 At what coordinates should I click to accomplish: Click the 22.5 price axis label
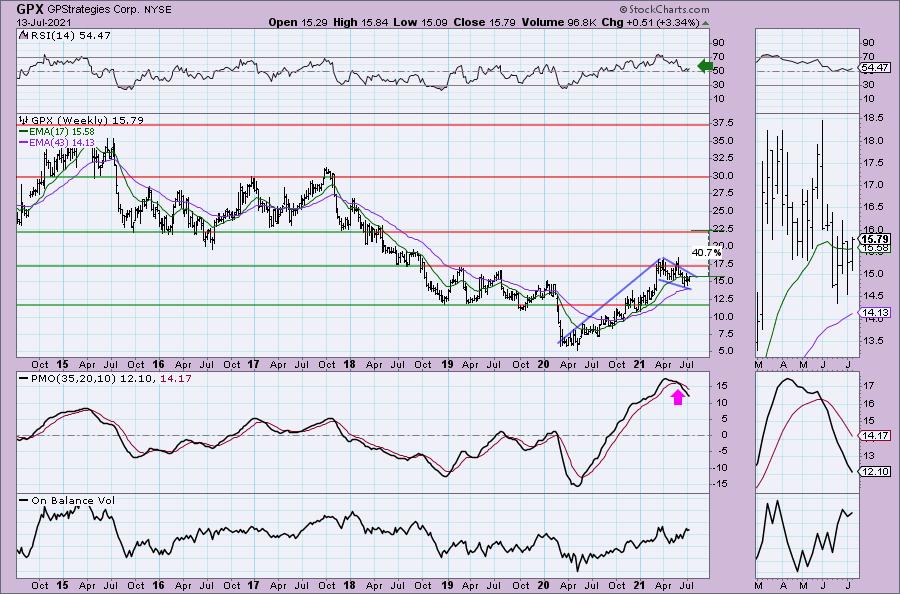click(722, 228)
